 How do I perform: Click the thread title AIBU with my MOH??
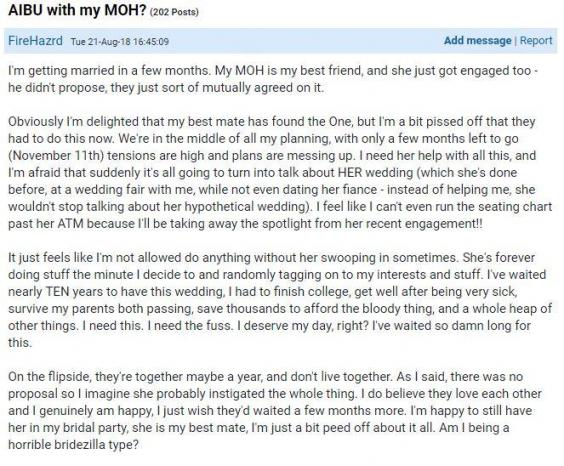pos(77,10)
